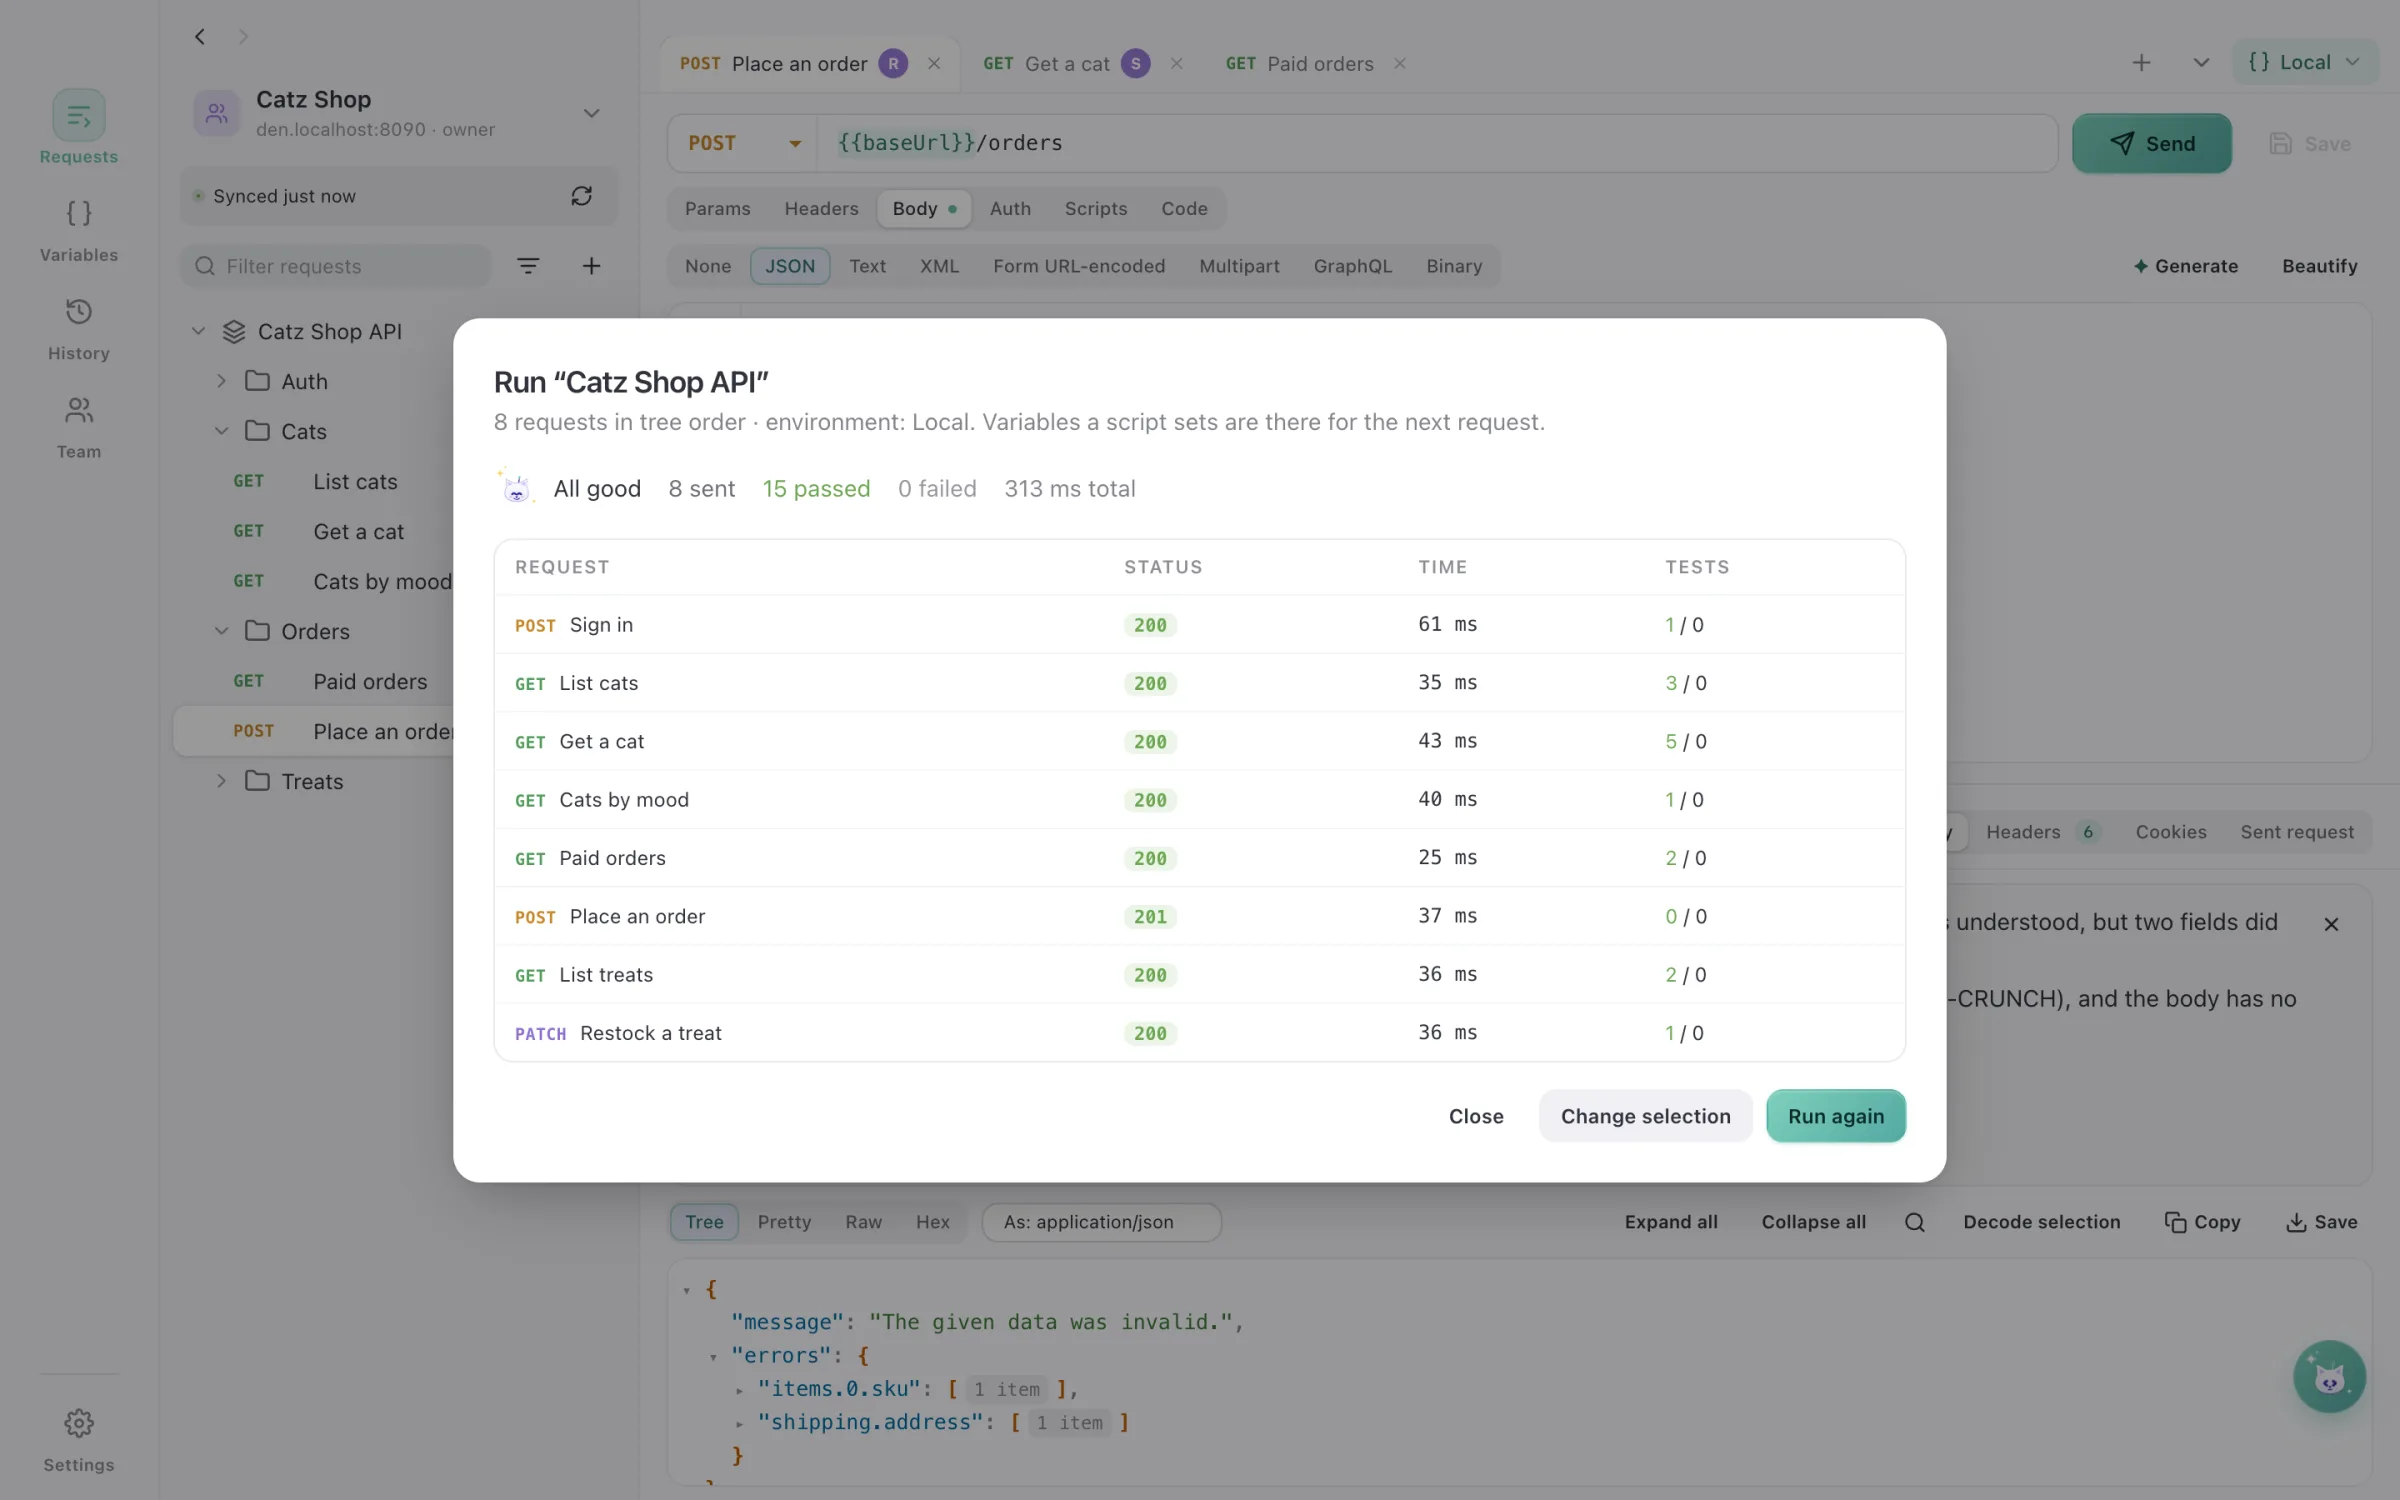Switch to the Get a cat tab
The image size is (2400, 1500).
pyautogui.click(x=1066, y=64)
